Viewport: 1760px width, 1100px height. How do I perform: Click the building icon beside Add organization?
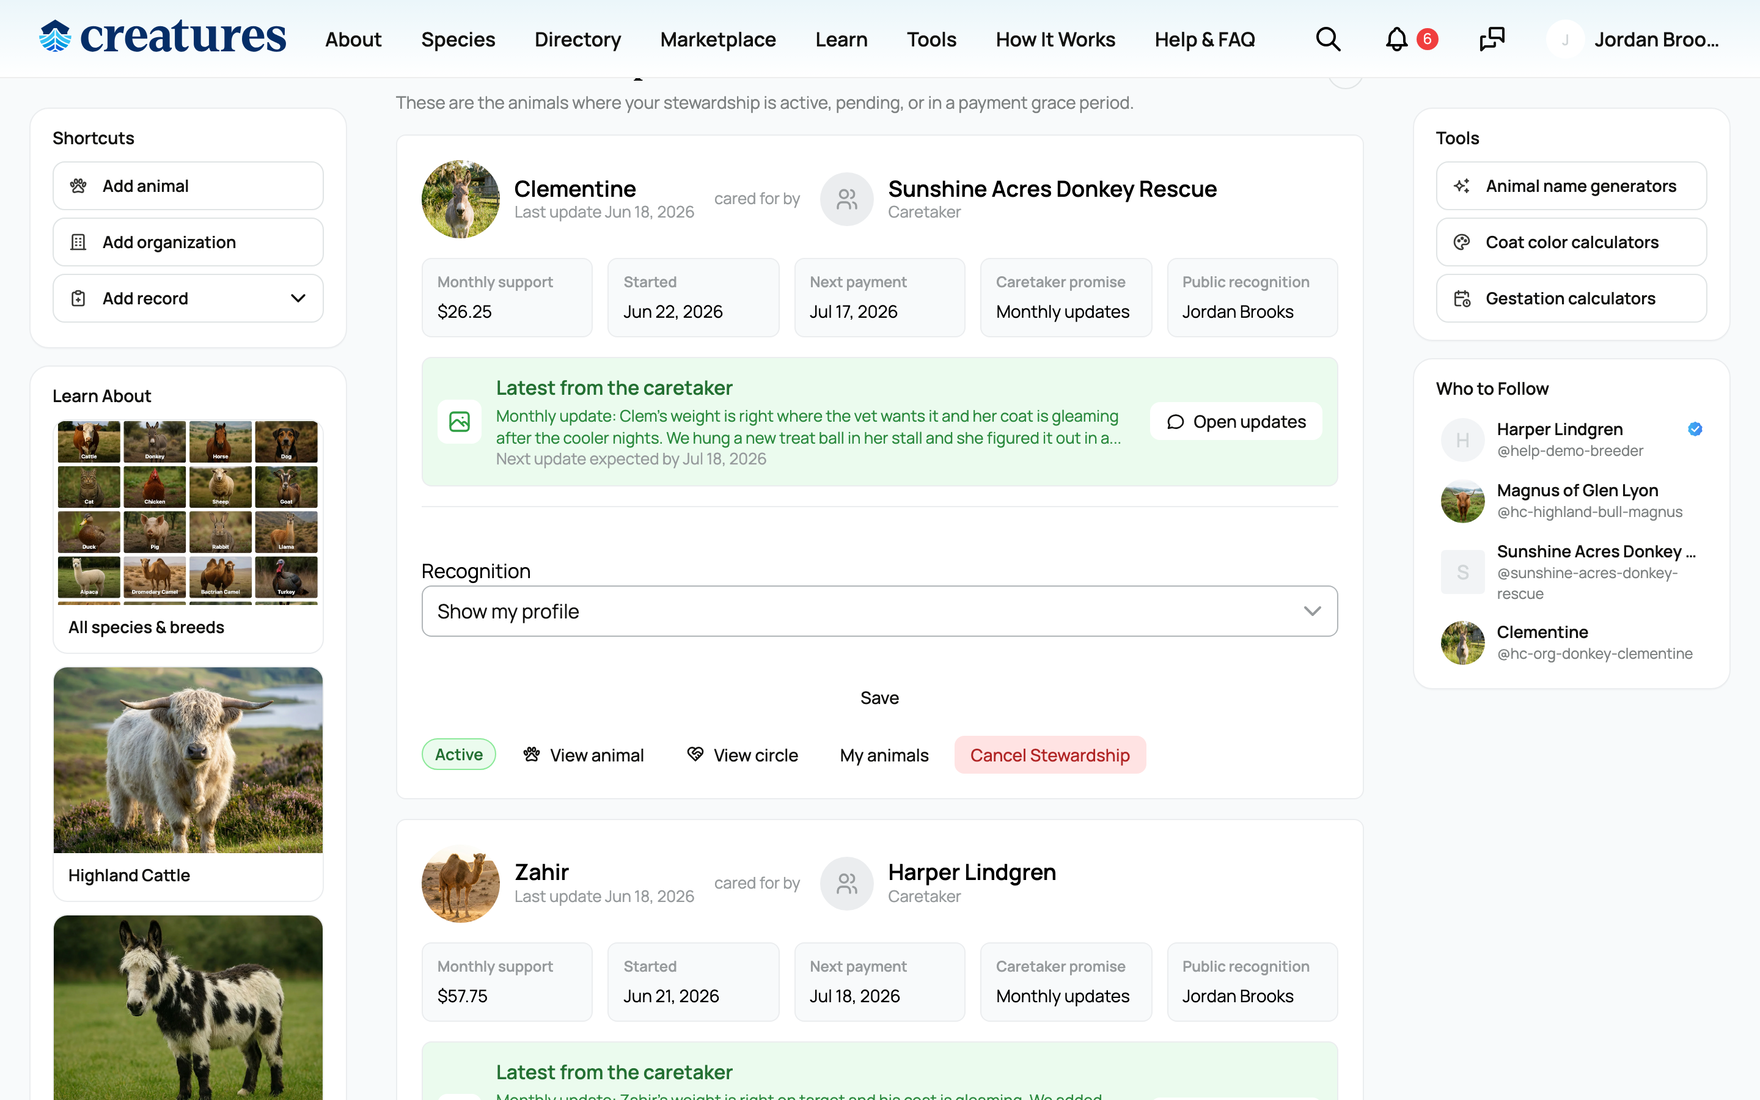78,242
